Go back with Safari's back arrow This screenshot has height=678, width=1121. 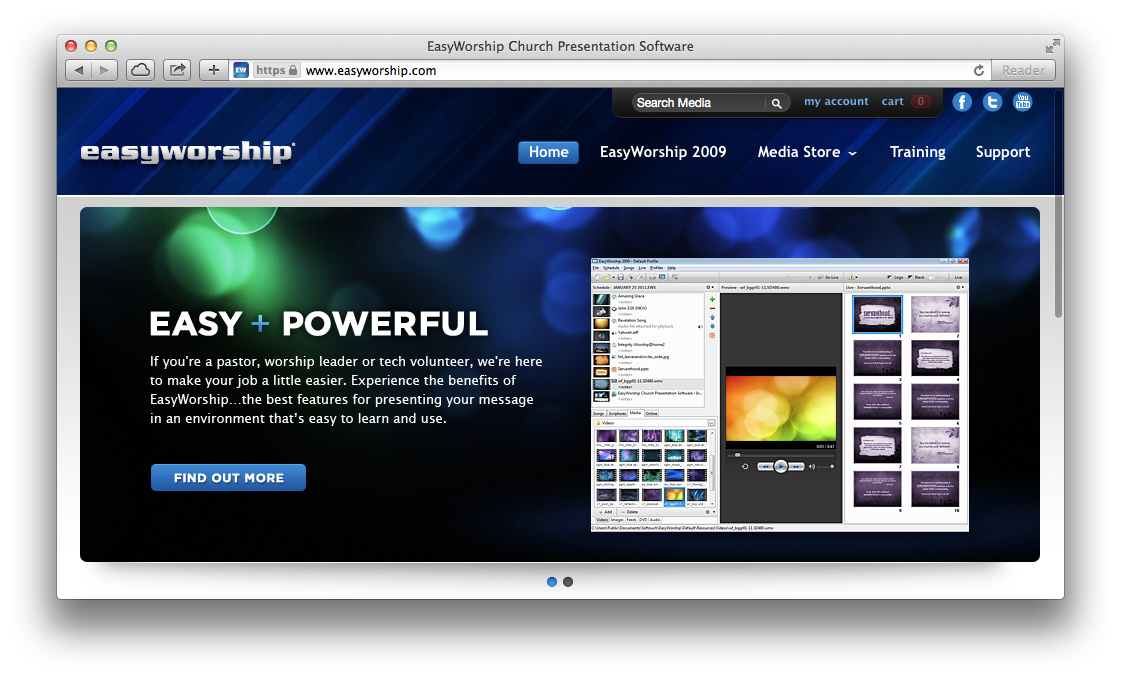coord(79,70)
